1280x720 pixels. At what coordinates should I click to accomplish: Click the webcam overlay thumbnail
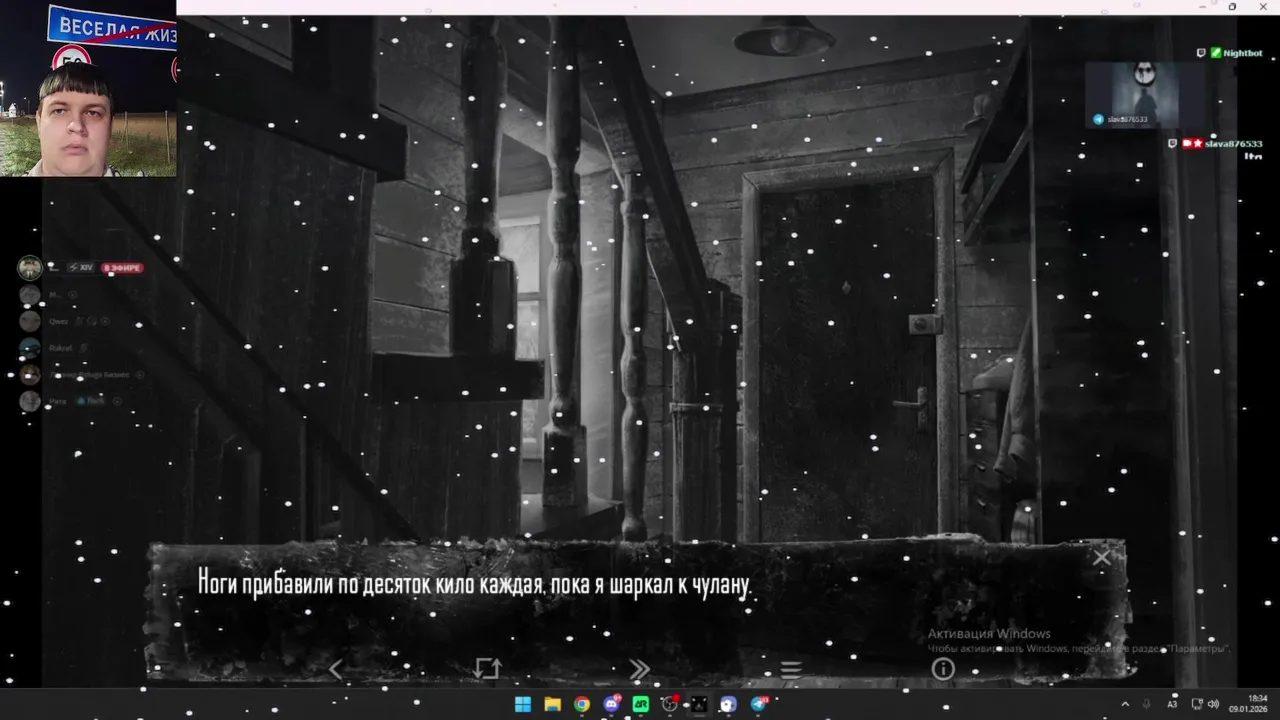coord(88,88)
